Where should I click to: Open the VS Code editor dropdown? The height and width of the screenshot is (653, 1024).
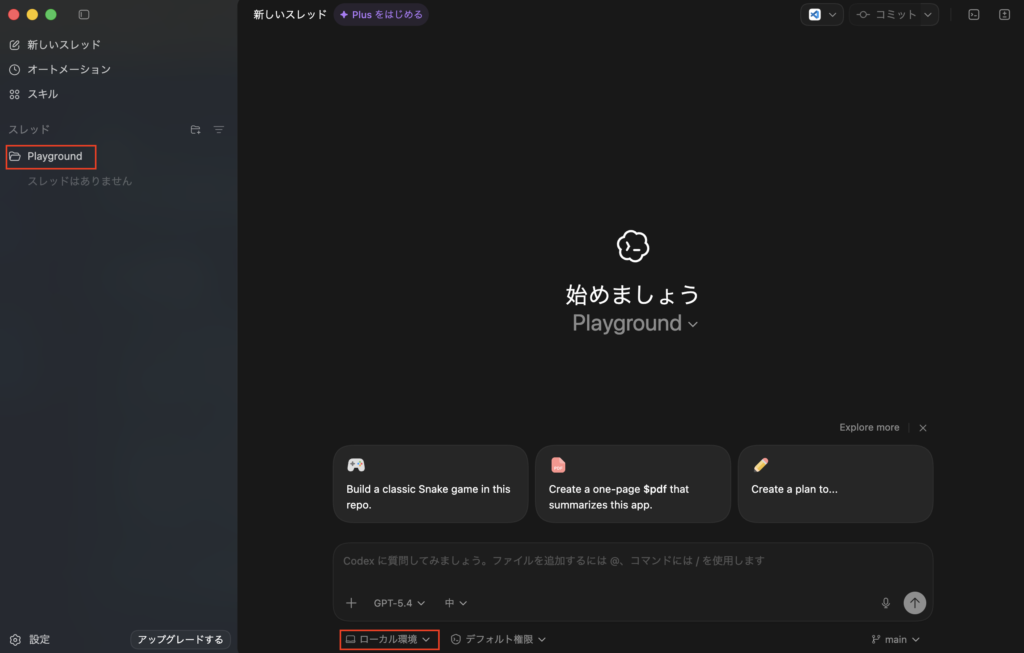tap(822, 15)
